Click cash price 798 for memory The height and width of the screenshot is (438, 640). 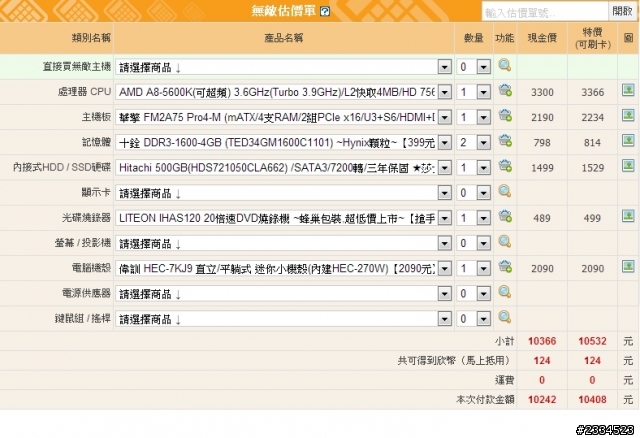[542, 143]
